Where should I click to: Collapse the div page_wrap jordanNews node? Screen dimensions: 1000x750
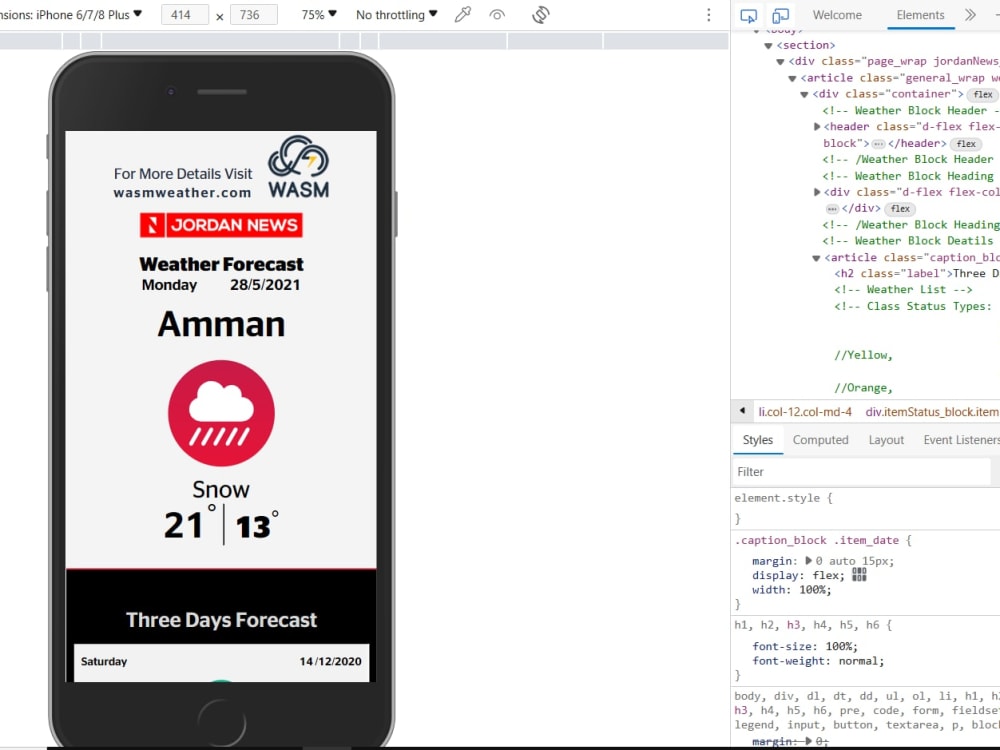(780, 62)
